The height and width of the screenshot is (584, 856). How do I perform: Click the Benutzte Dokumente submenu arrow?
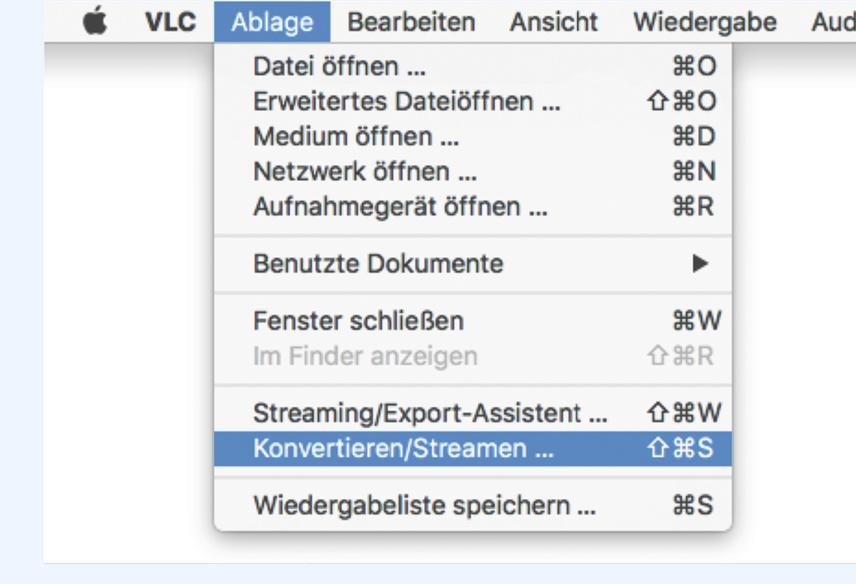coord(701,264)
